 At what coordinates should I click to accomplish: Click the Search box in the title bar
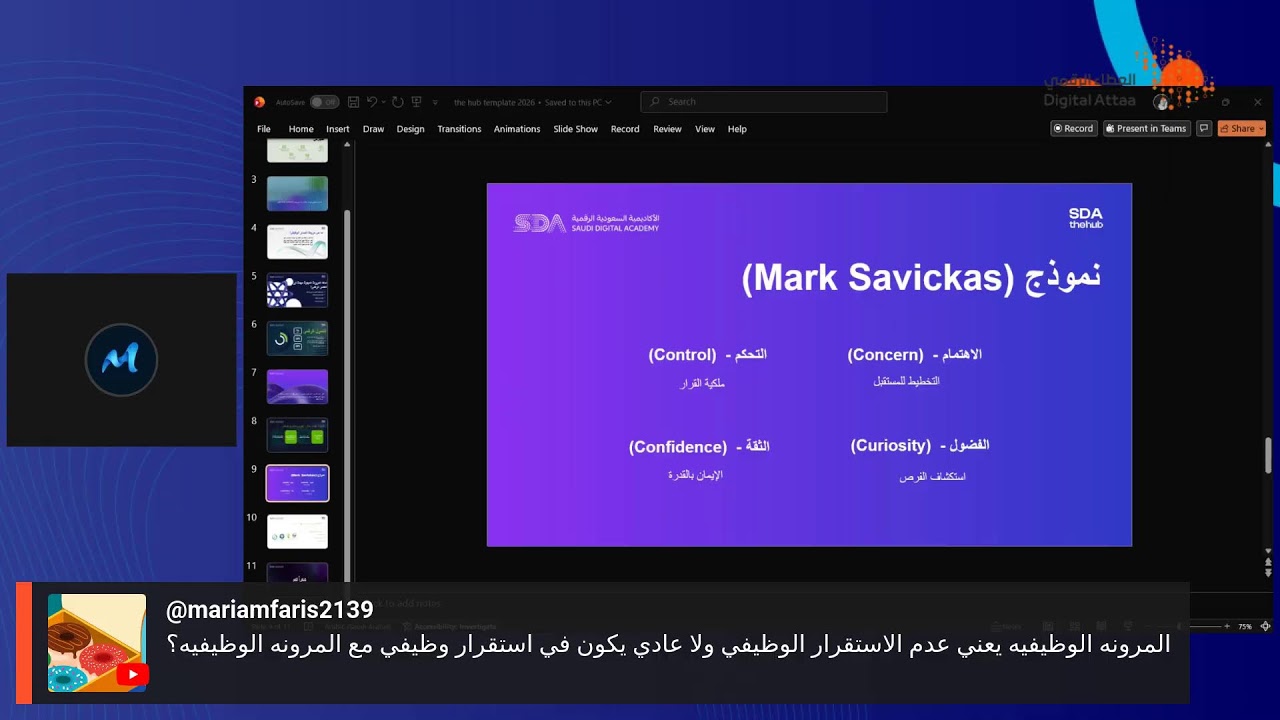[x=763, y=102]
